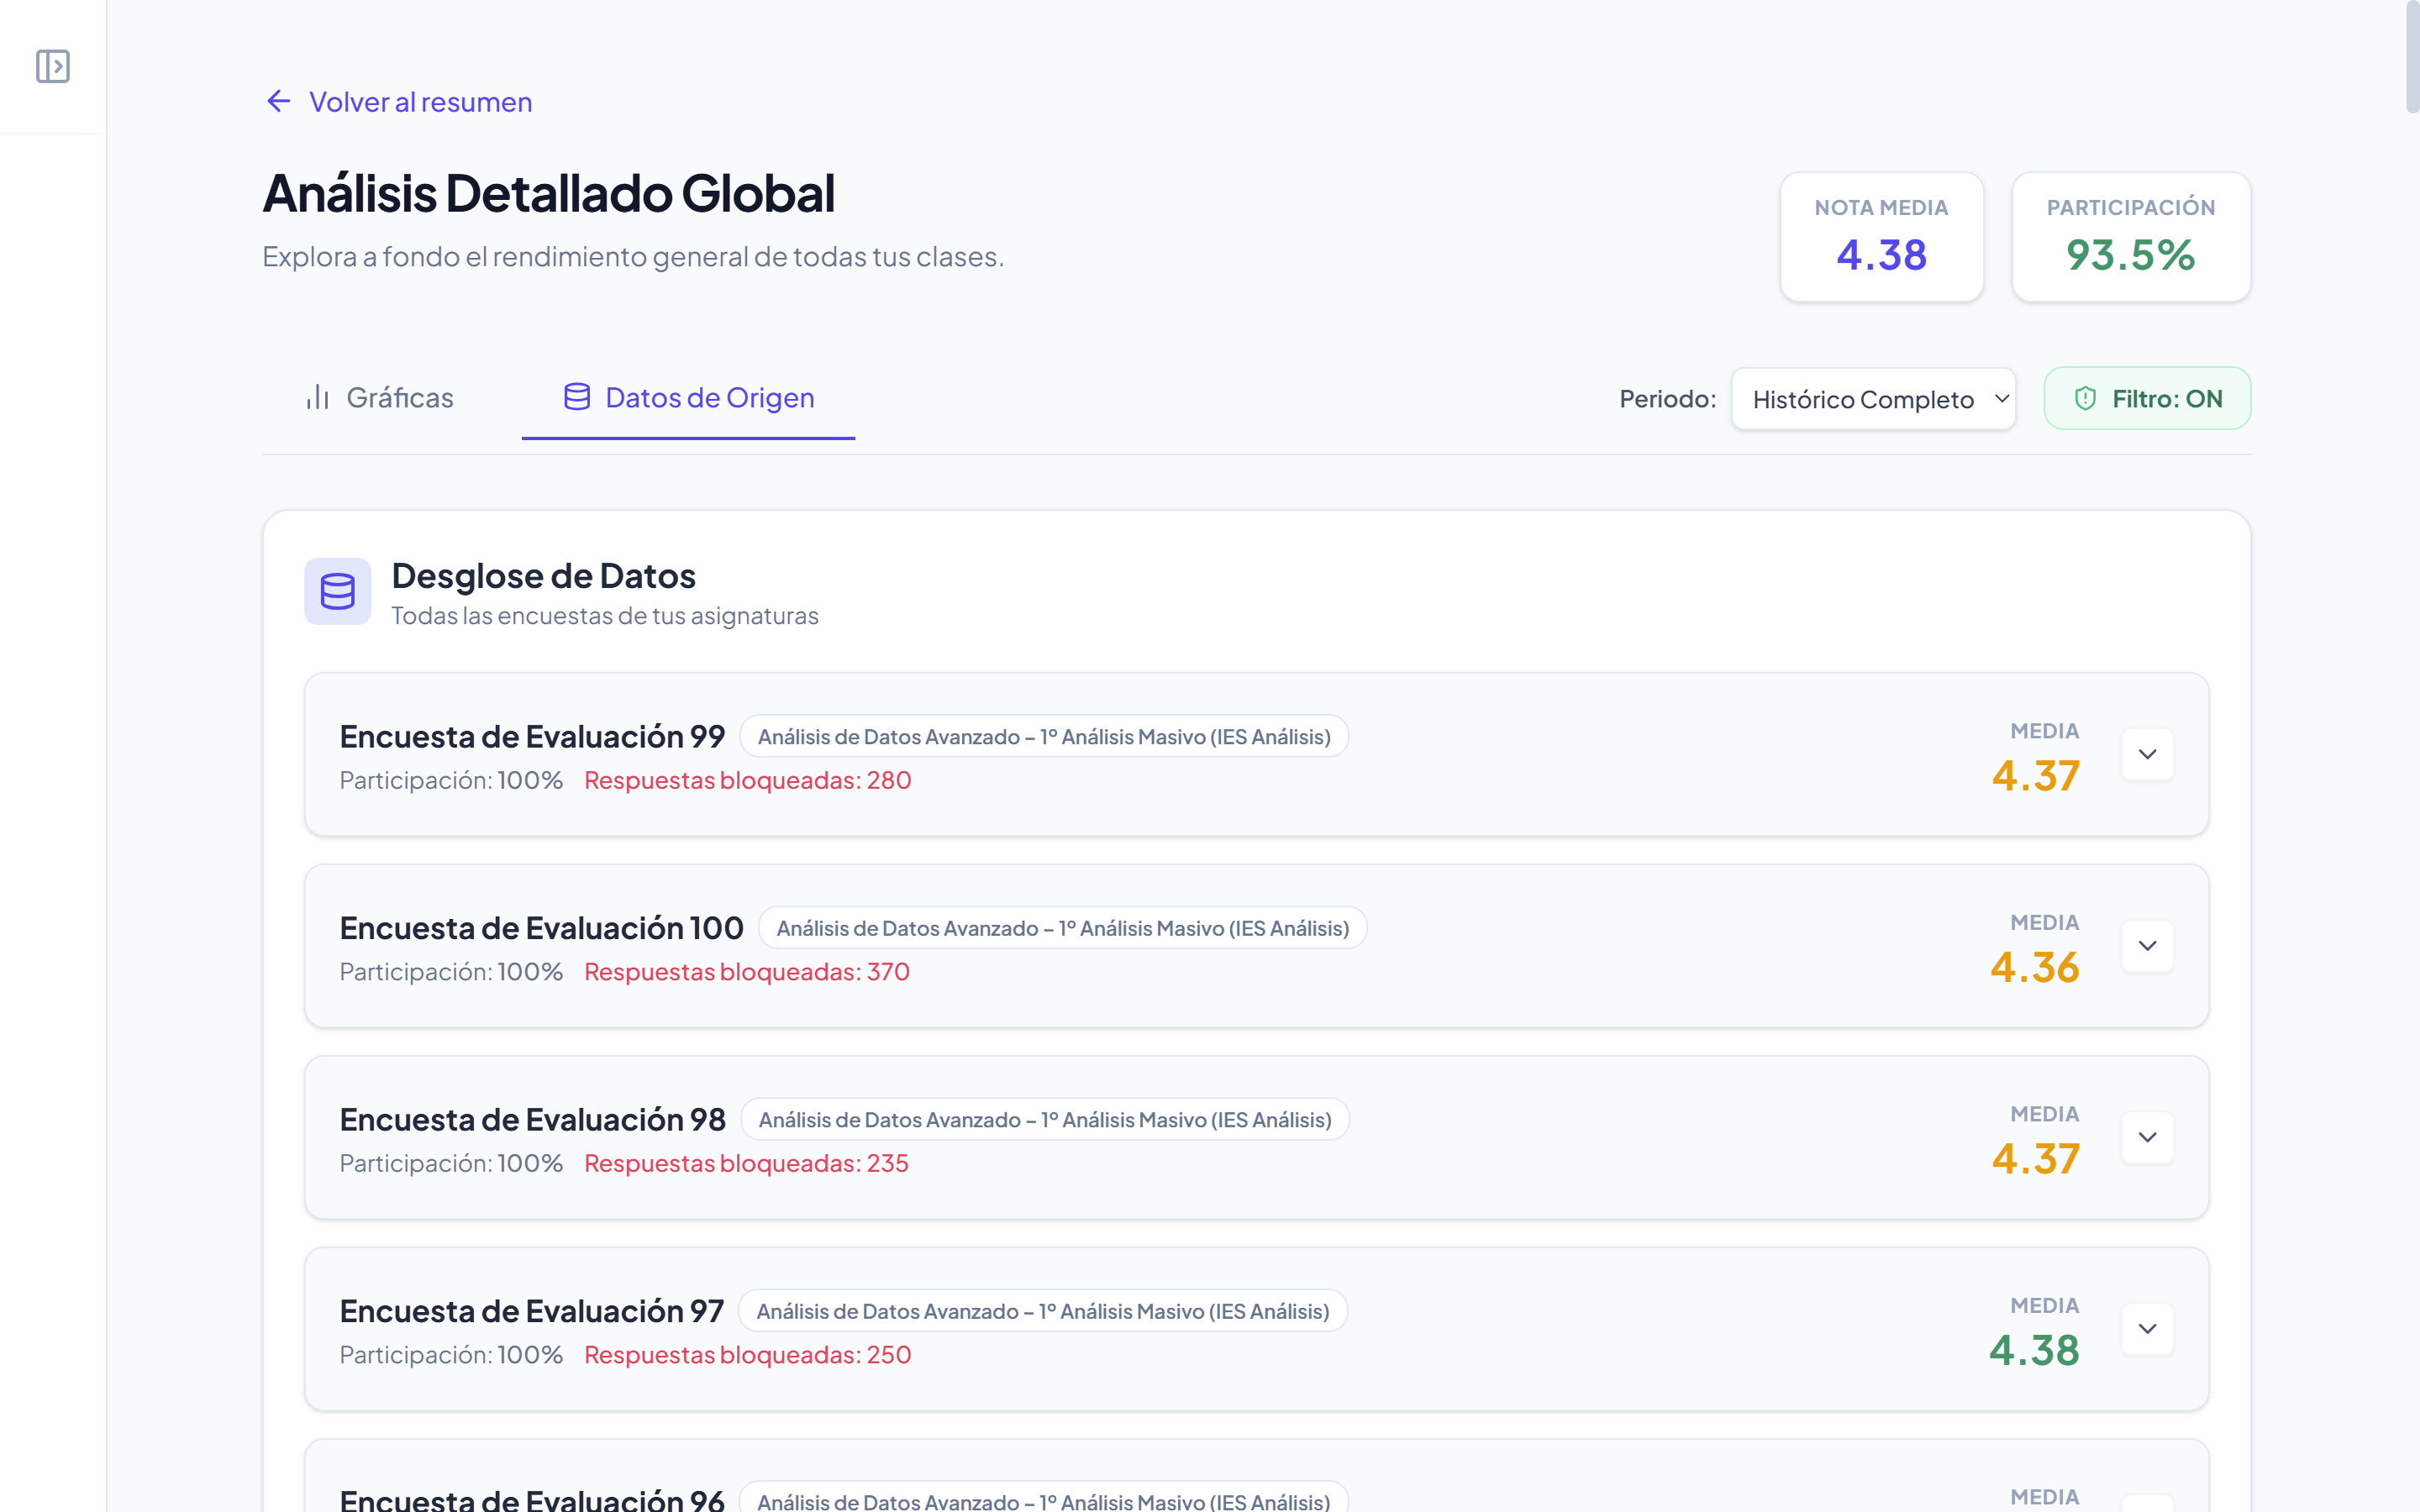Open the Periodo Histórico Completo dropdown
This screenshot has height=1512, width=2420.
click(1873, 399)
